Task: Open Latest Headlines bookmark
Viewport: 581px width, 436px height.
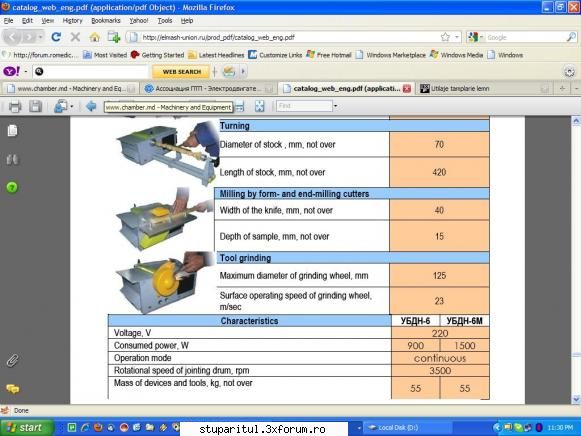Action: click(x=216, y=55)
